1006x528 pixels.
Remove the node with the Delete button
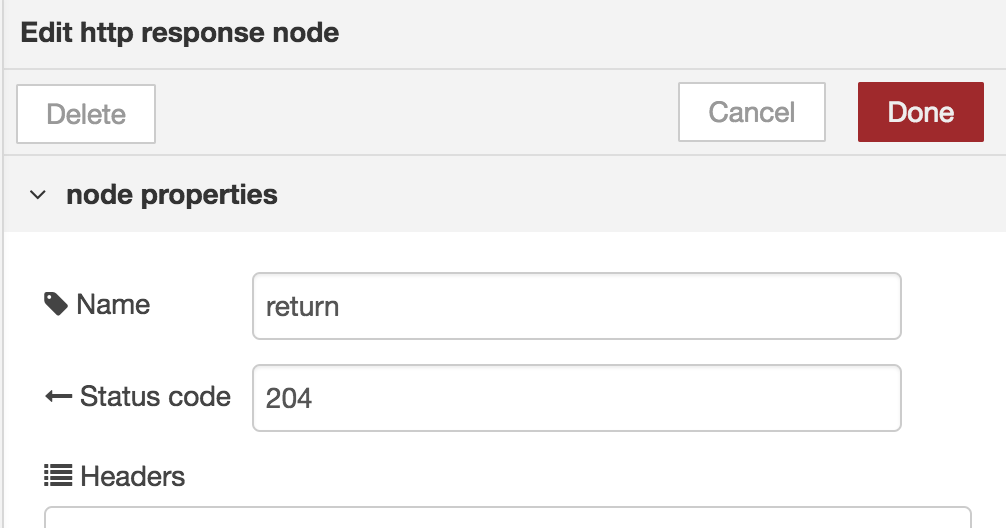[86, 114]
